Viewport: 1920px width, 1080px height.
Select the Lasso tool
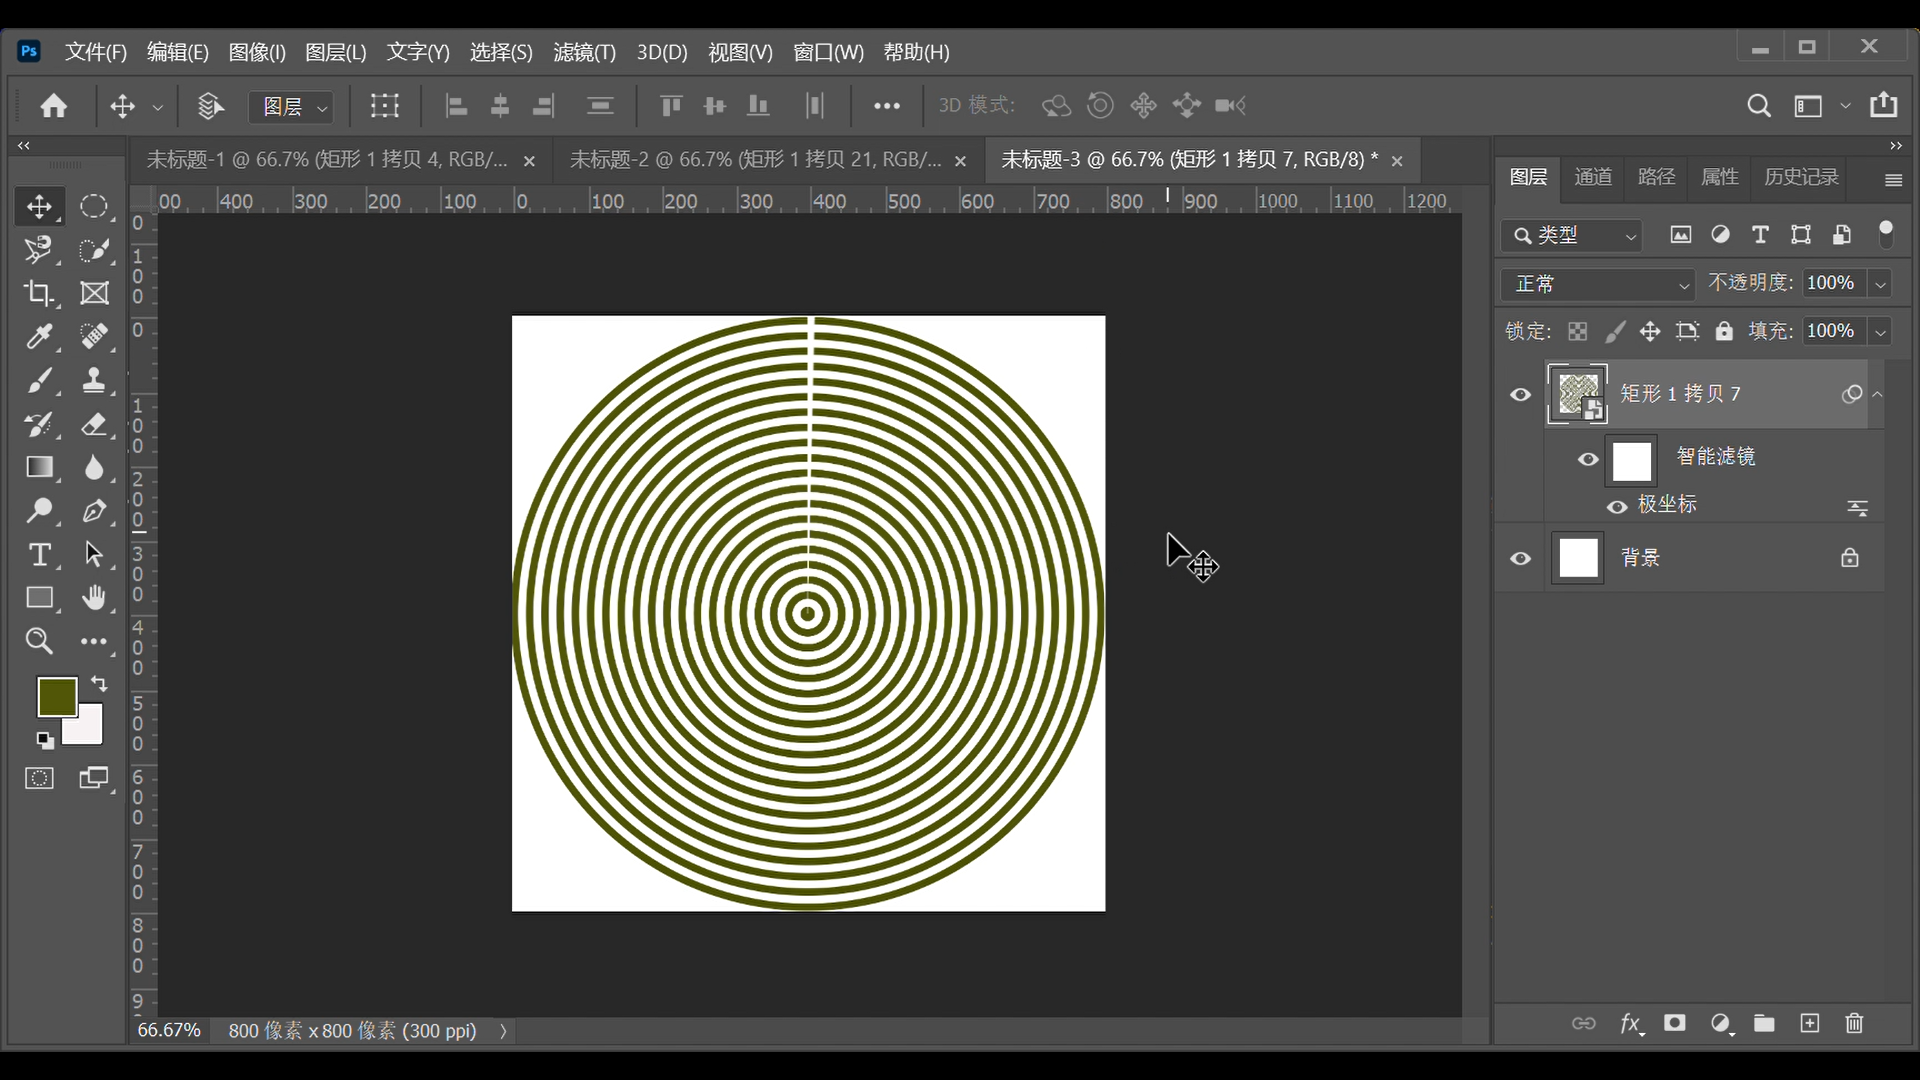coord(39,249)
